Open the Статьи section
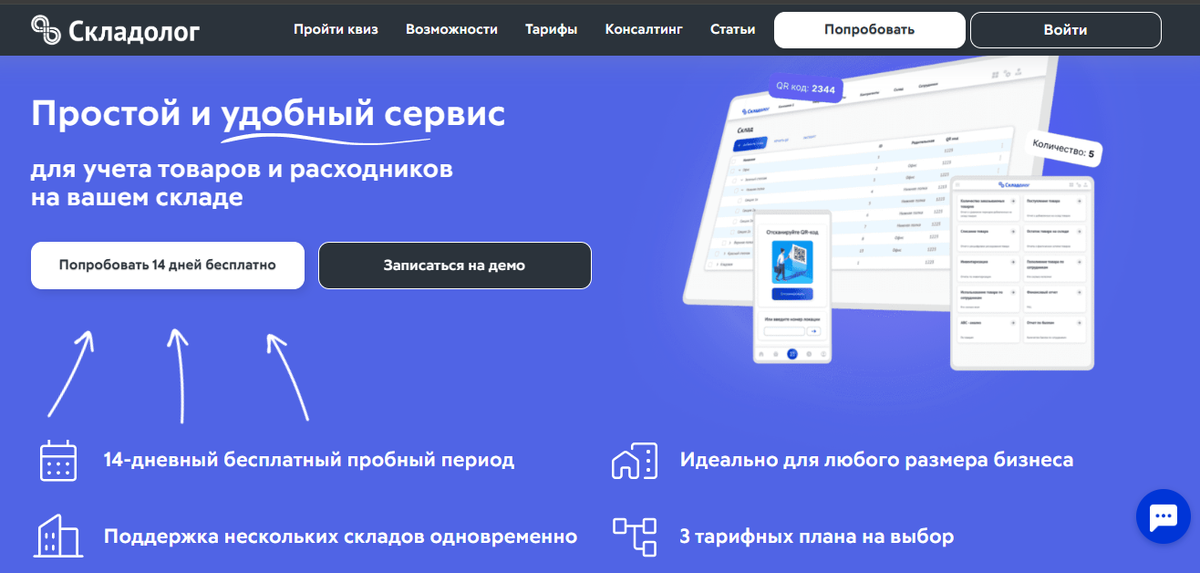1200x573 pixels. pos(733,30)
